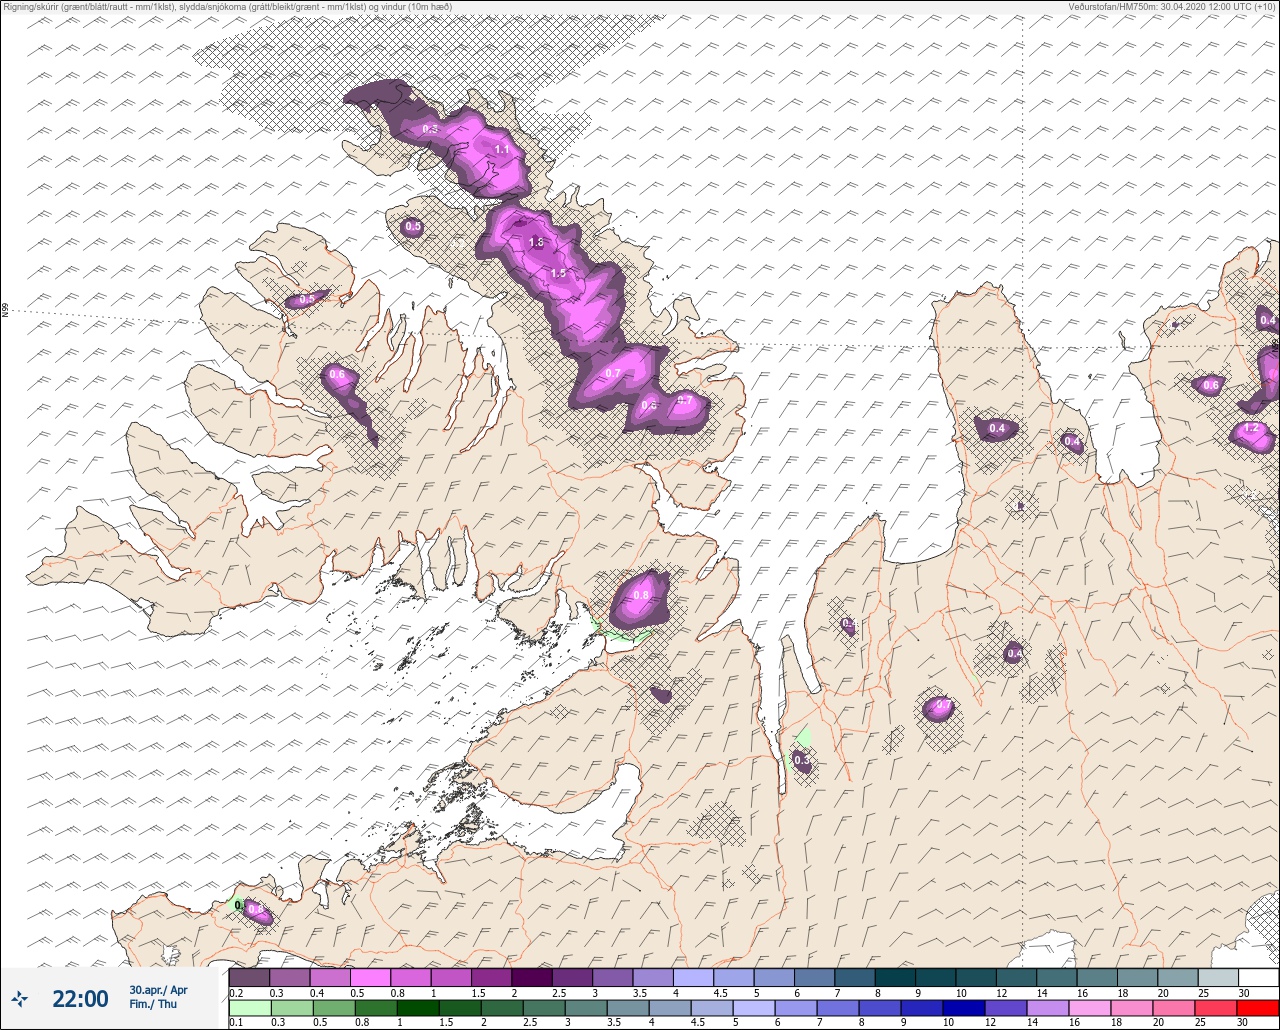The width and height of the screenshot is (1280, 1030).
Task: Click the 1.1 precipitation value on the map
Action: tap(502, 149)
